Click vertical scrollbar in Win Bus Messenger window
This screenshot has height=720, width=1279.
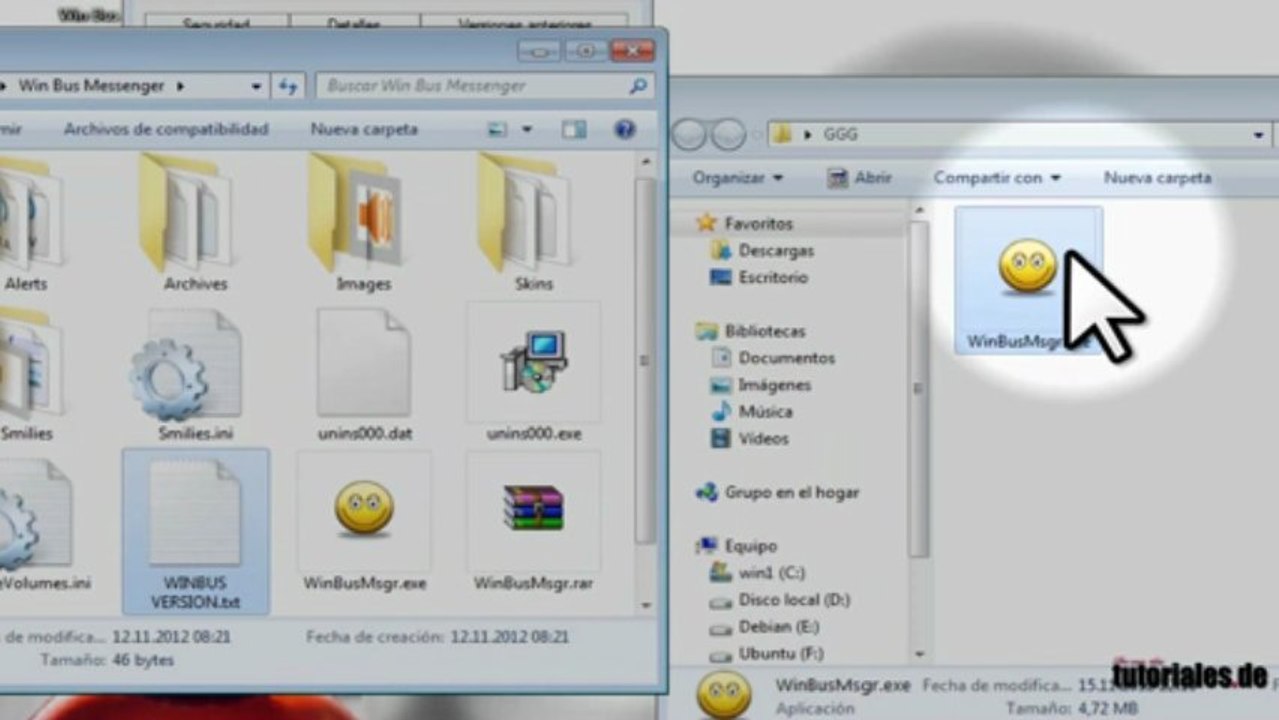(646, 360)
